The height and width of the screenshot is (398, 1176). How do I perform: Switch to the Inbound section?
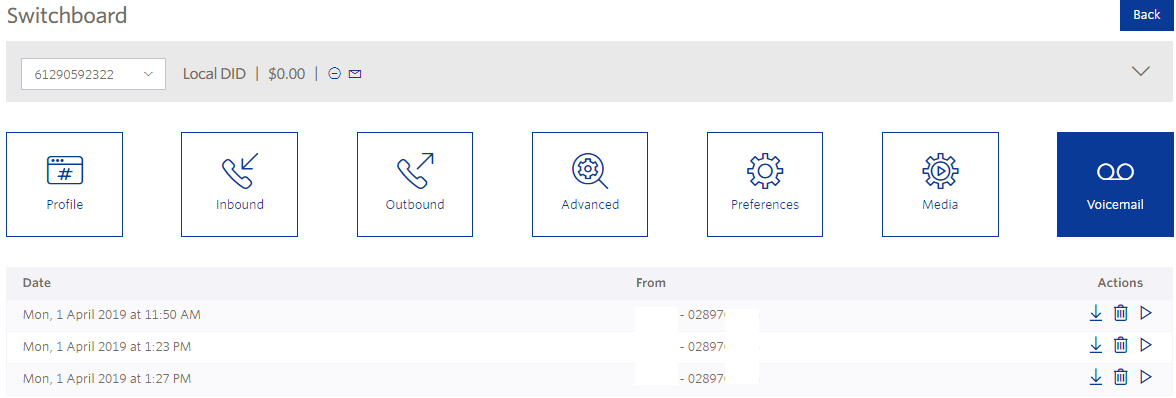coord(239,184)
